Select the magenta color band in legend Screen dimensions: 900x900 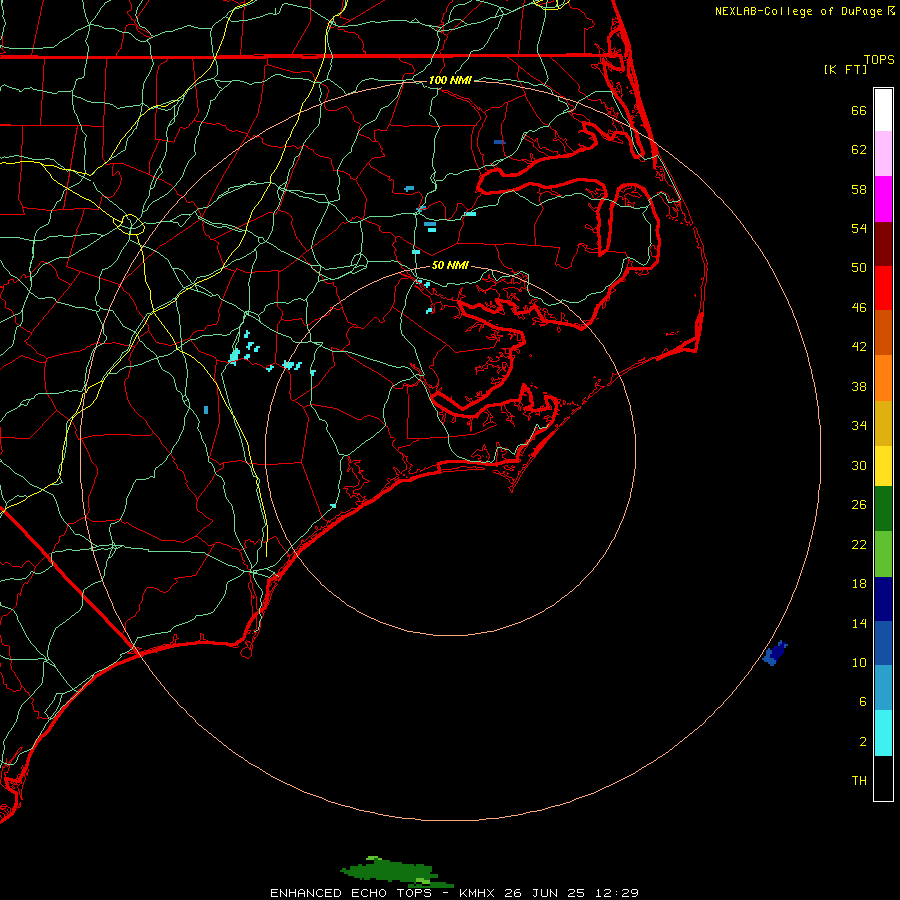(x=883, y=199)
